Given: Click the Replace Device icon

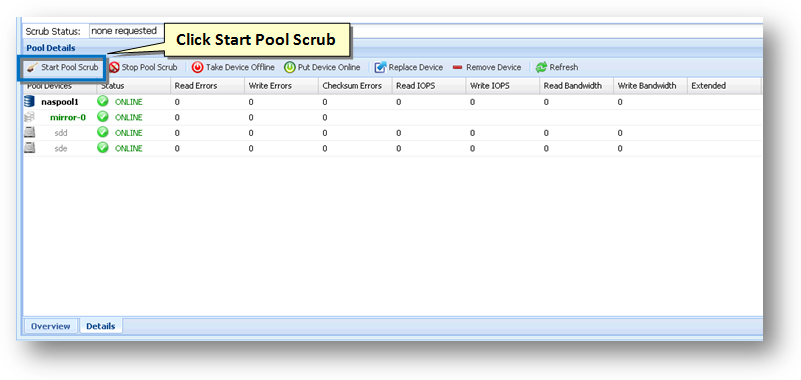Looking at the screenshot, I should (380, 67).
